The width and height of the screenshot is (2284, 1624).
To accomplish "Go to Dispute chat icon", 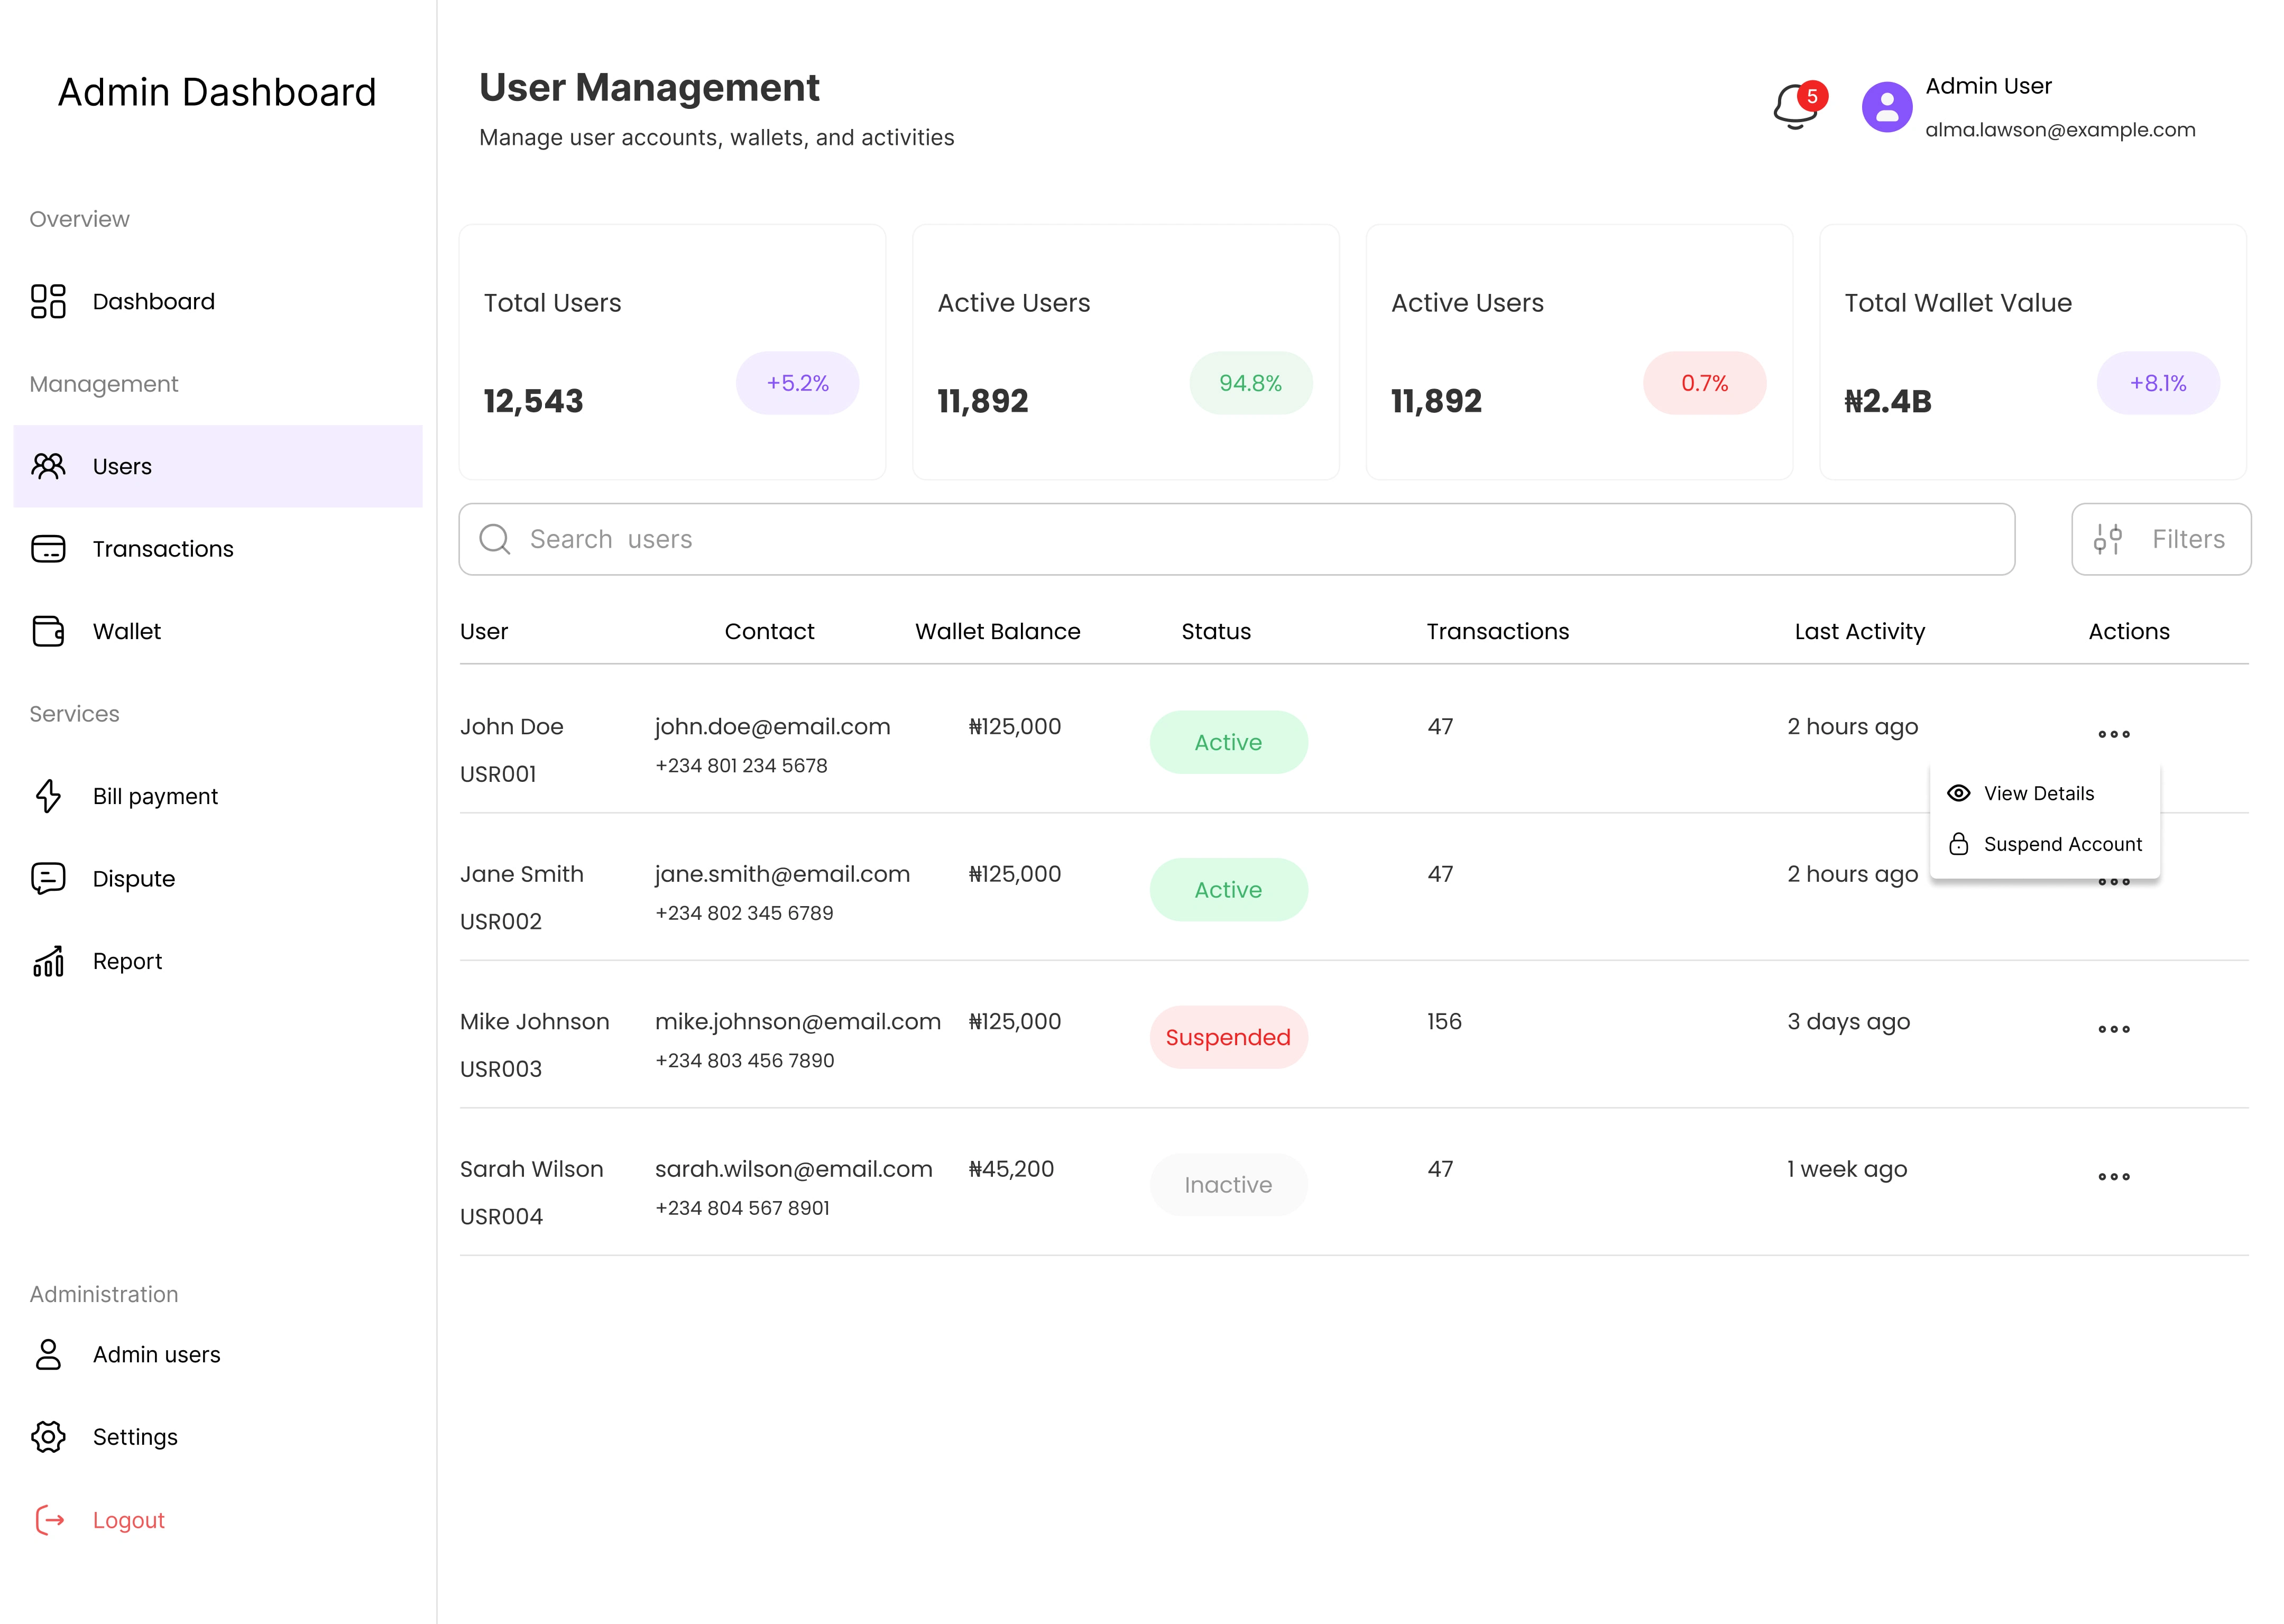I will [48, 878].
